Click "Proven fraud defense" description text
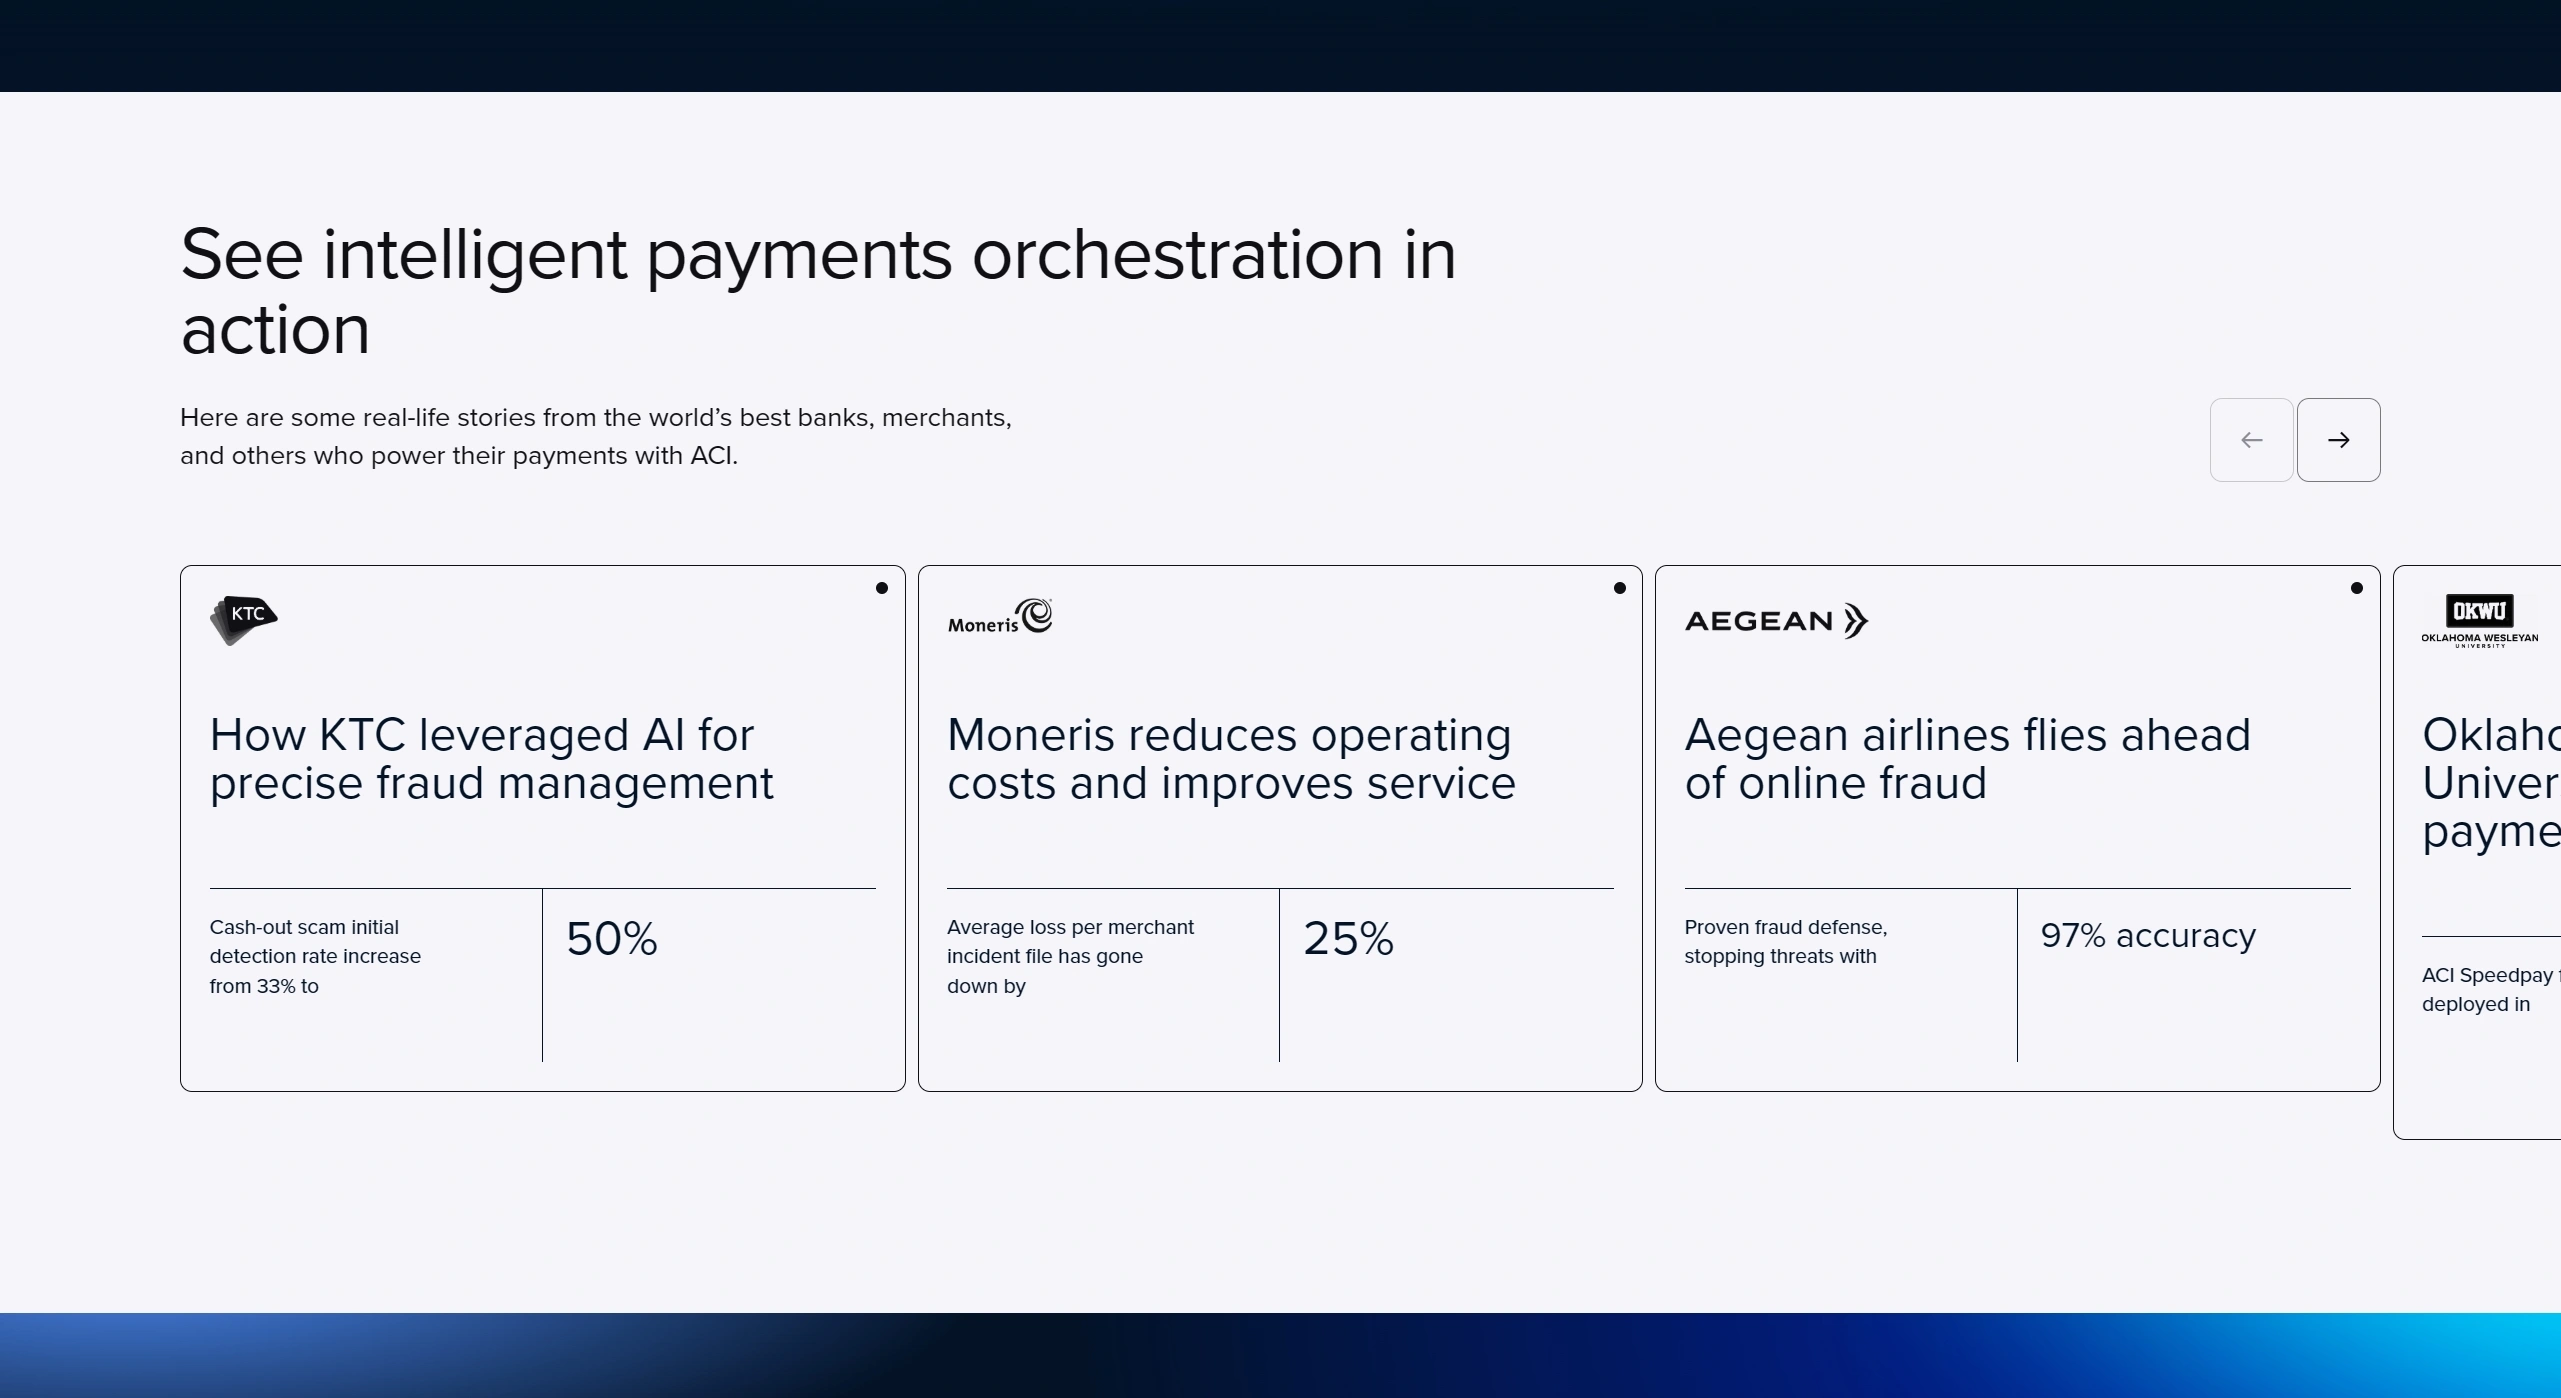Screen dimensions: 2561x1398 (1784, 941)
